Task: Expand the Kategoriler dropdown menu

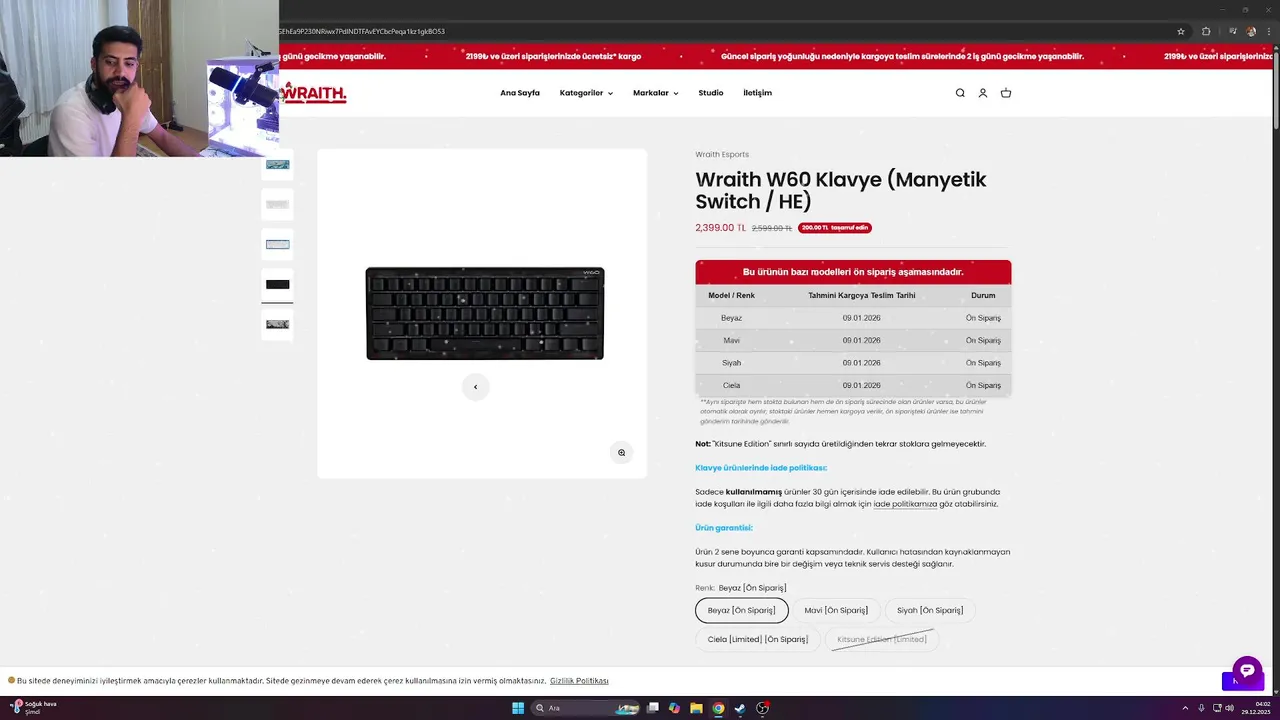Action: coord(586,93)
